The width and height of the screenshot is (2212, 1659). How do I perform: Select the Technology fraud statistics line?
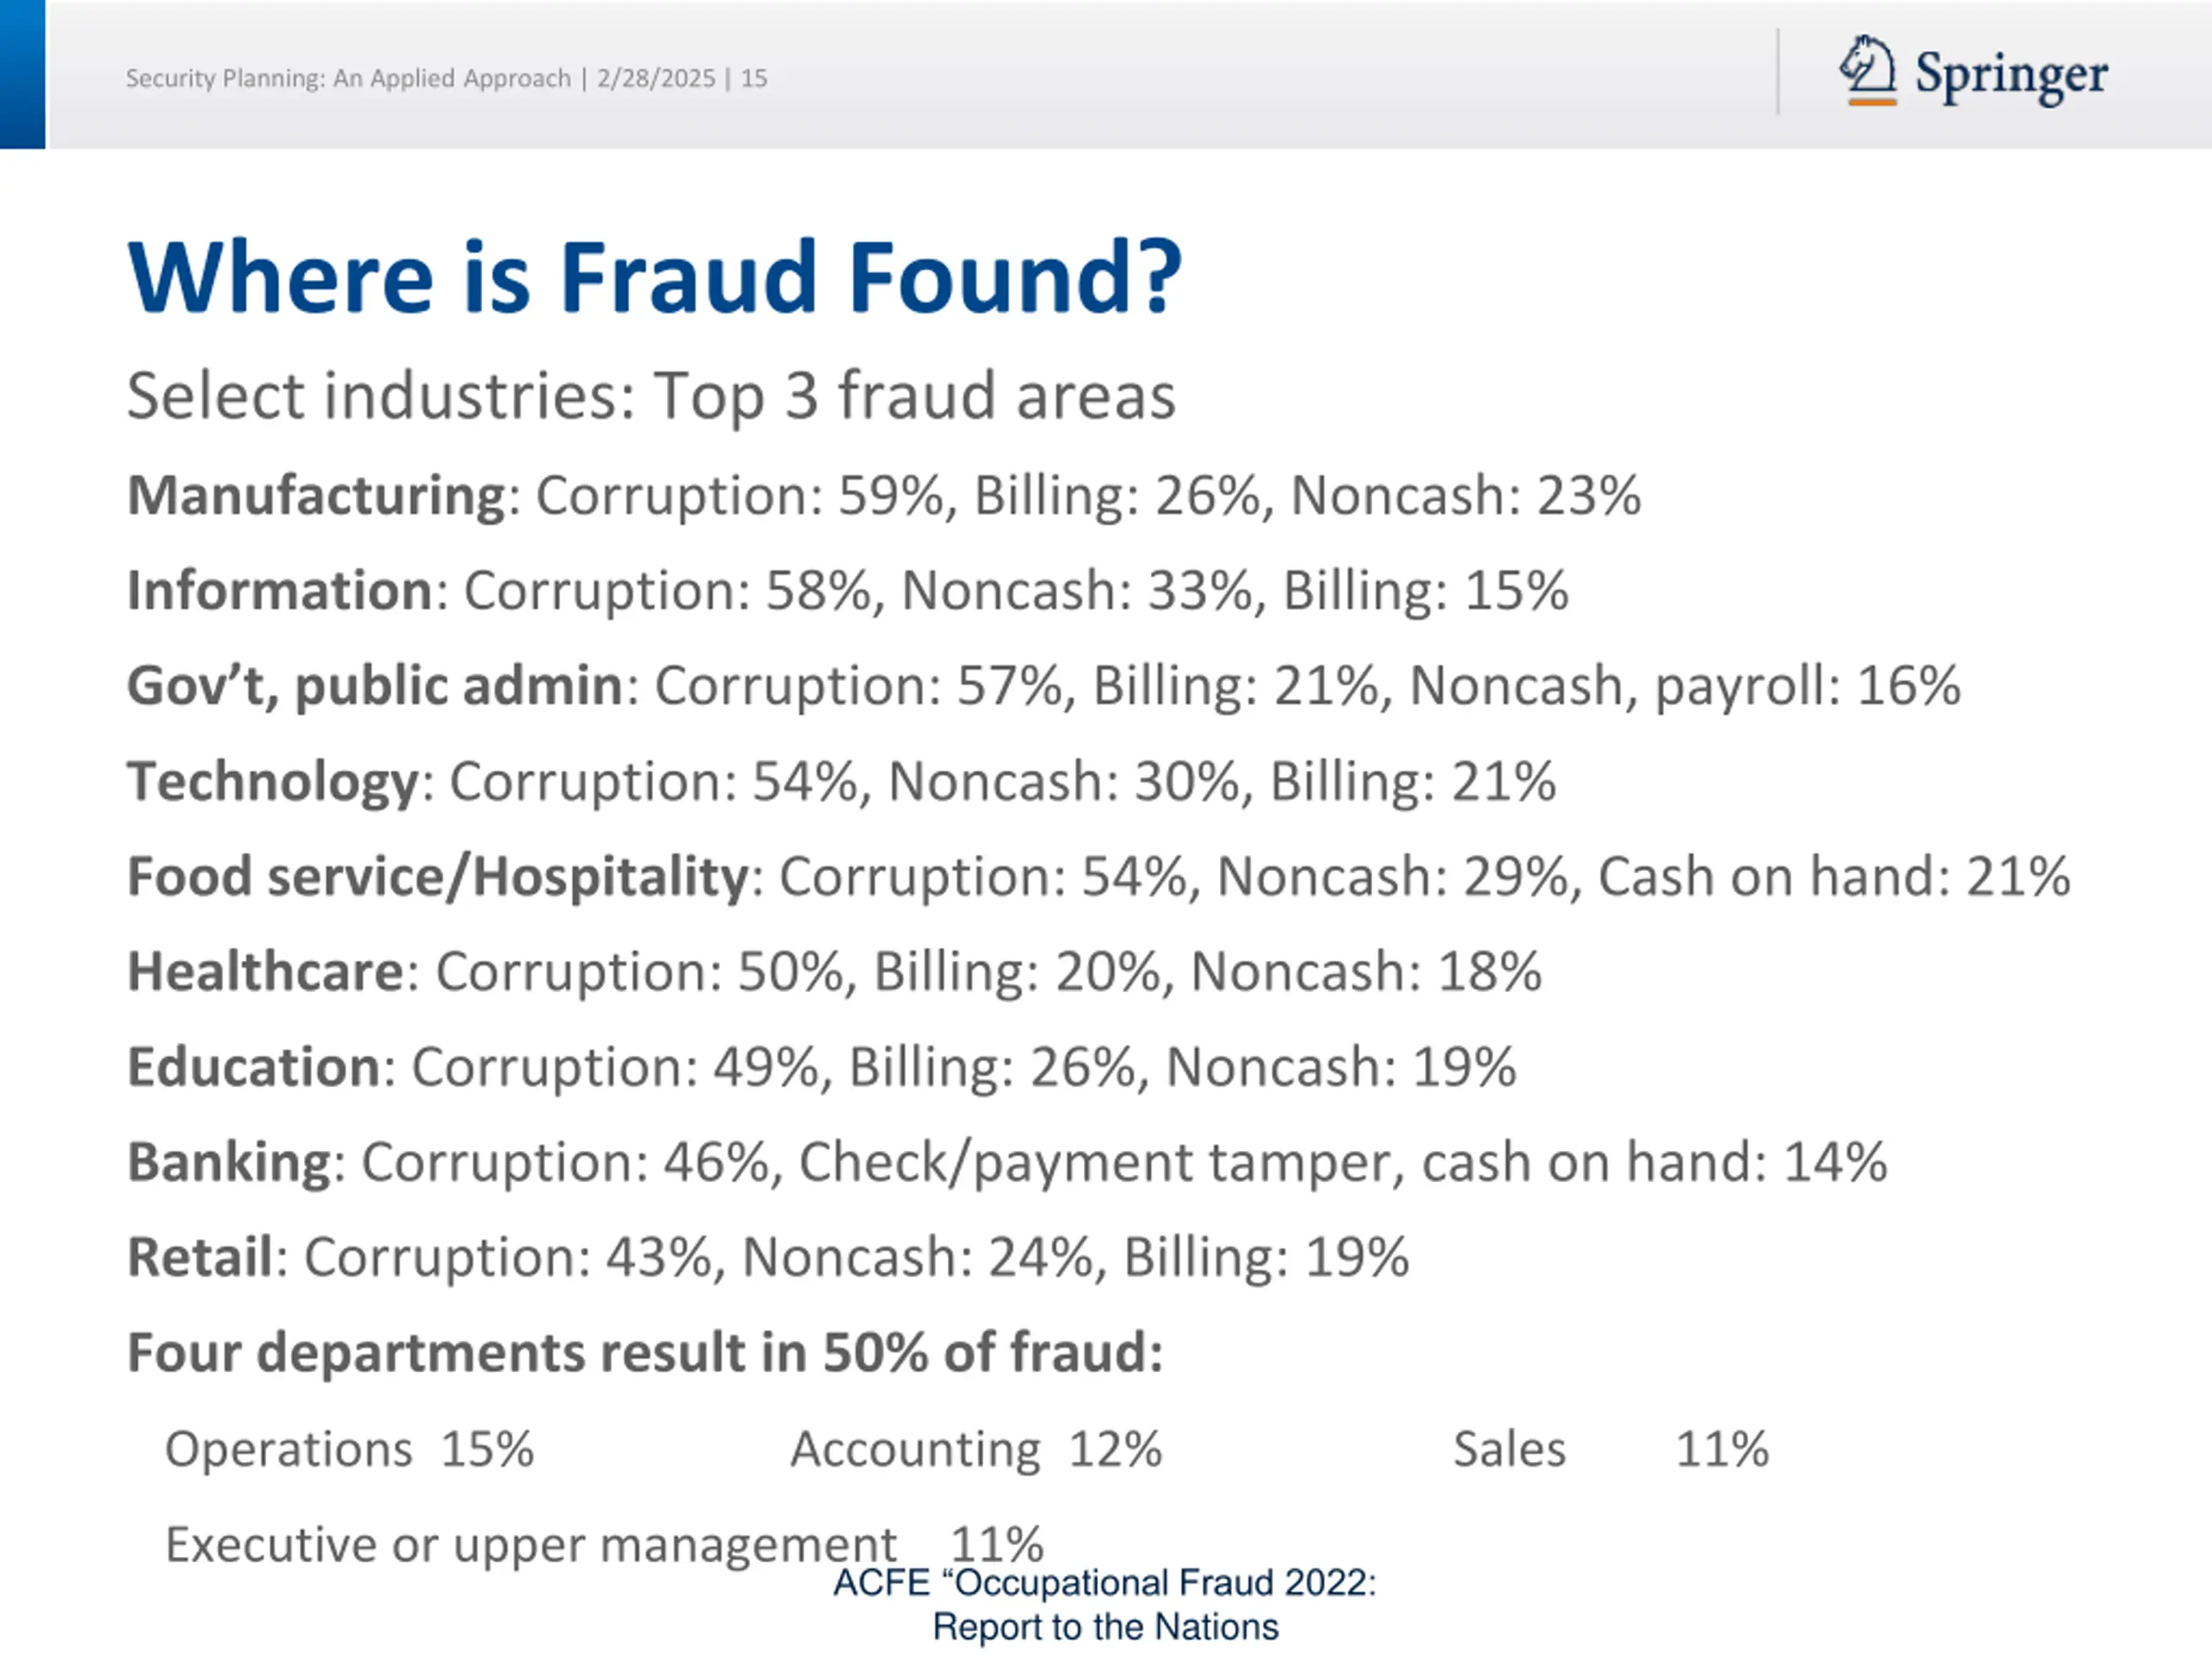pyautogui.click(x=841, y=782)
